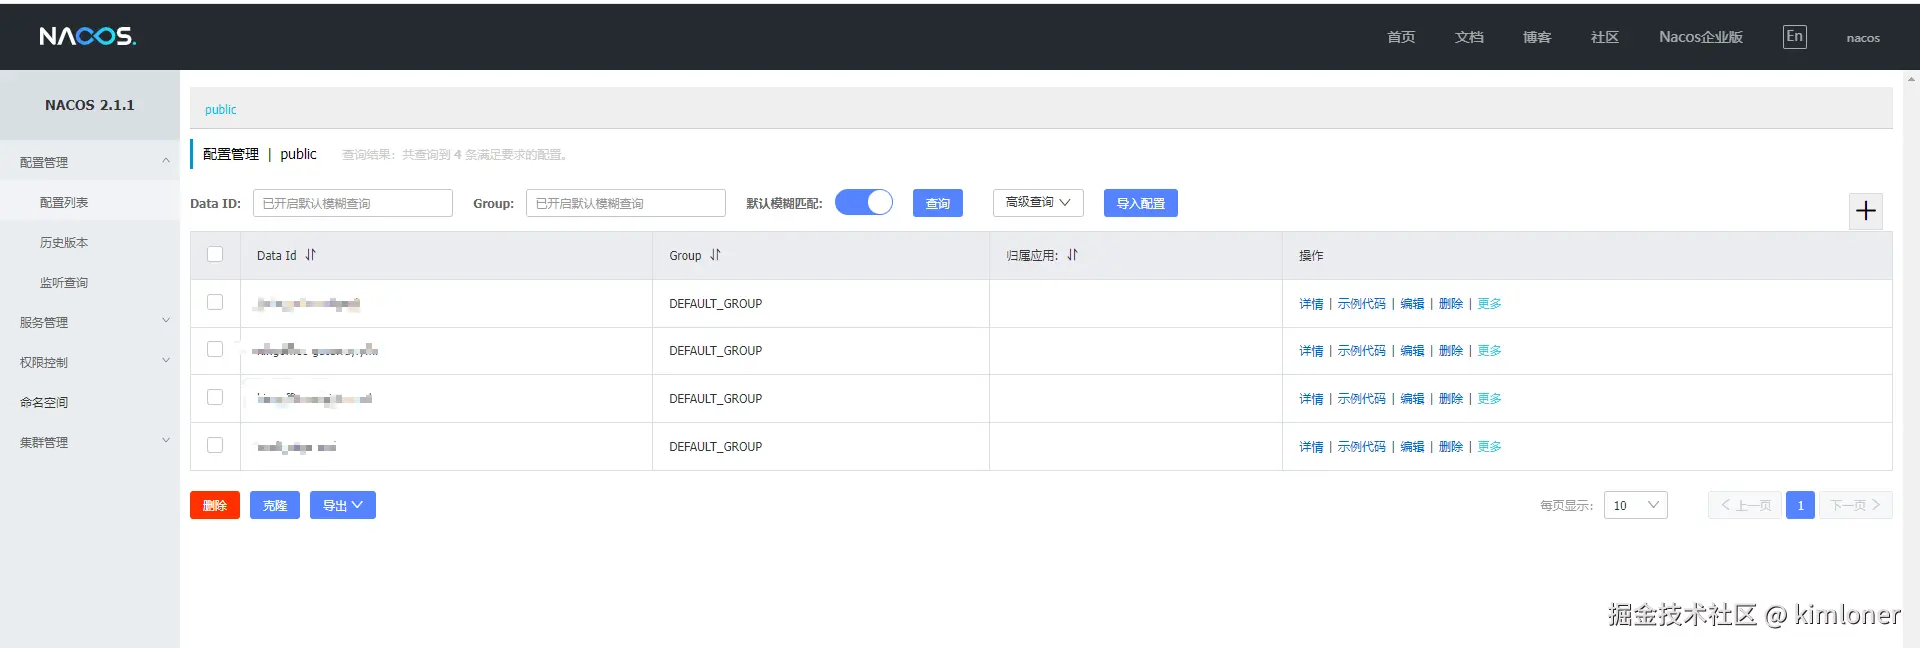1920x648 pixels.
Task: Click 更多 for the second row
Action: pyautogui.click(x=1490, y=350)
